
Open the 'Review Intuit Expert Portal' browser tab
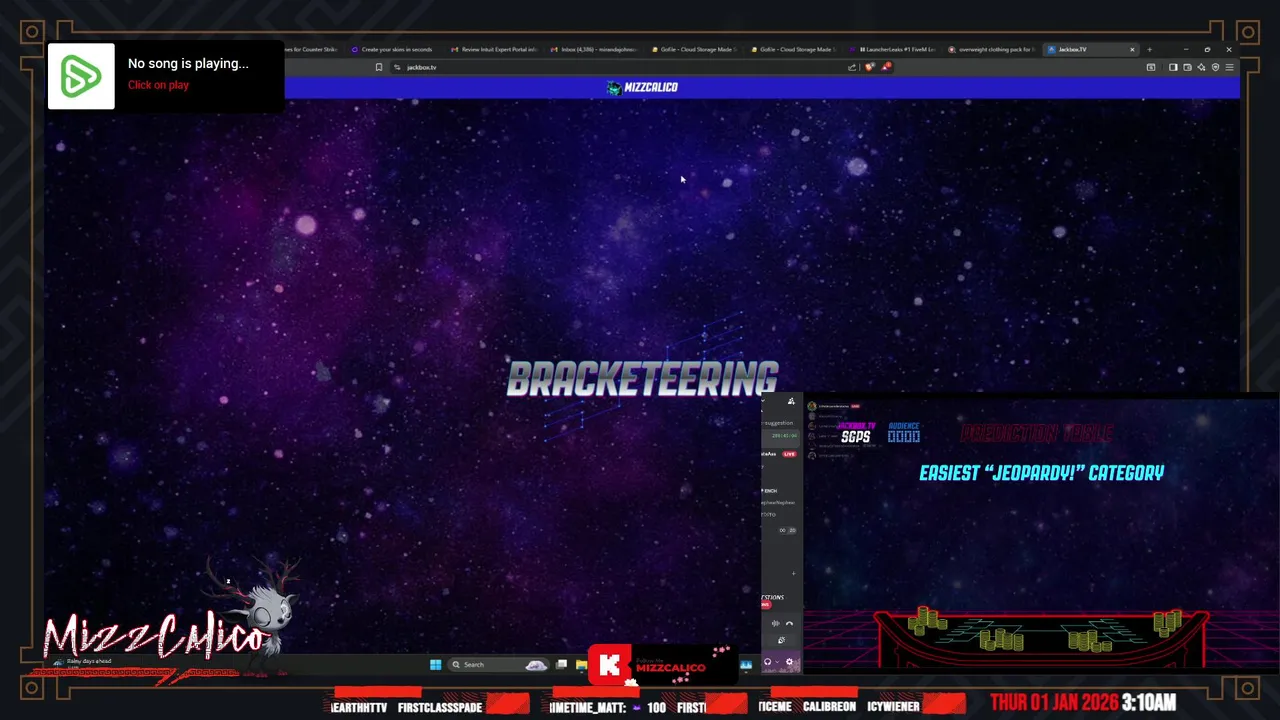494,49
